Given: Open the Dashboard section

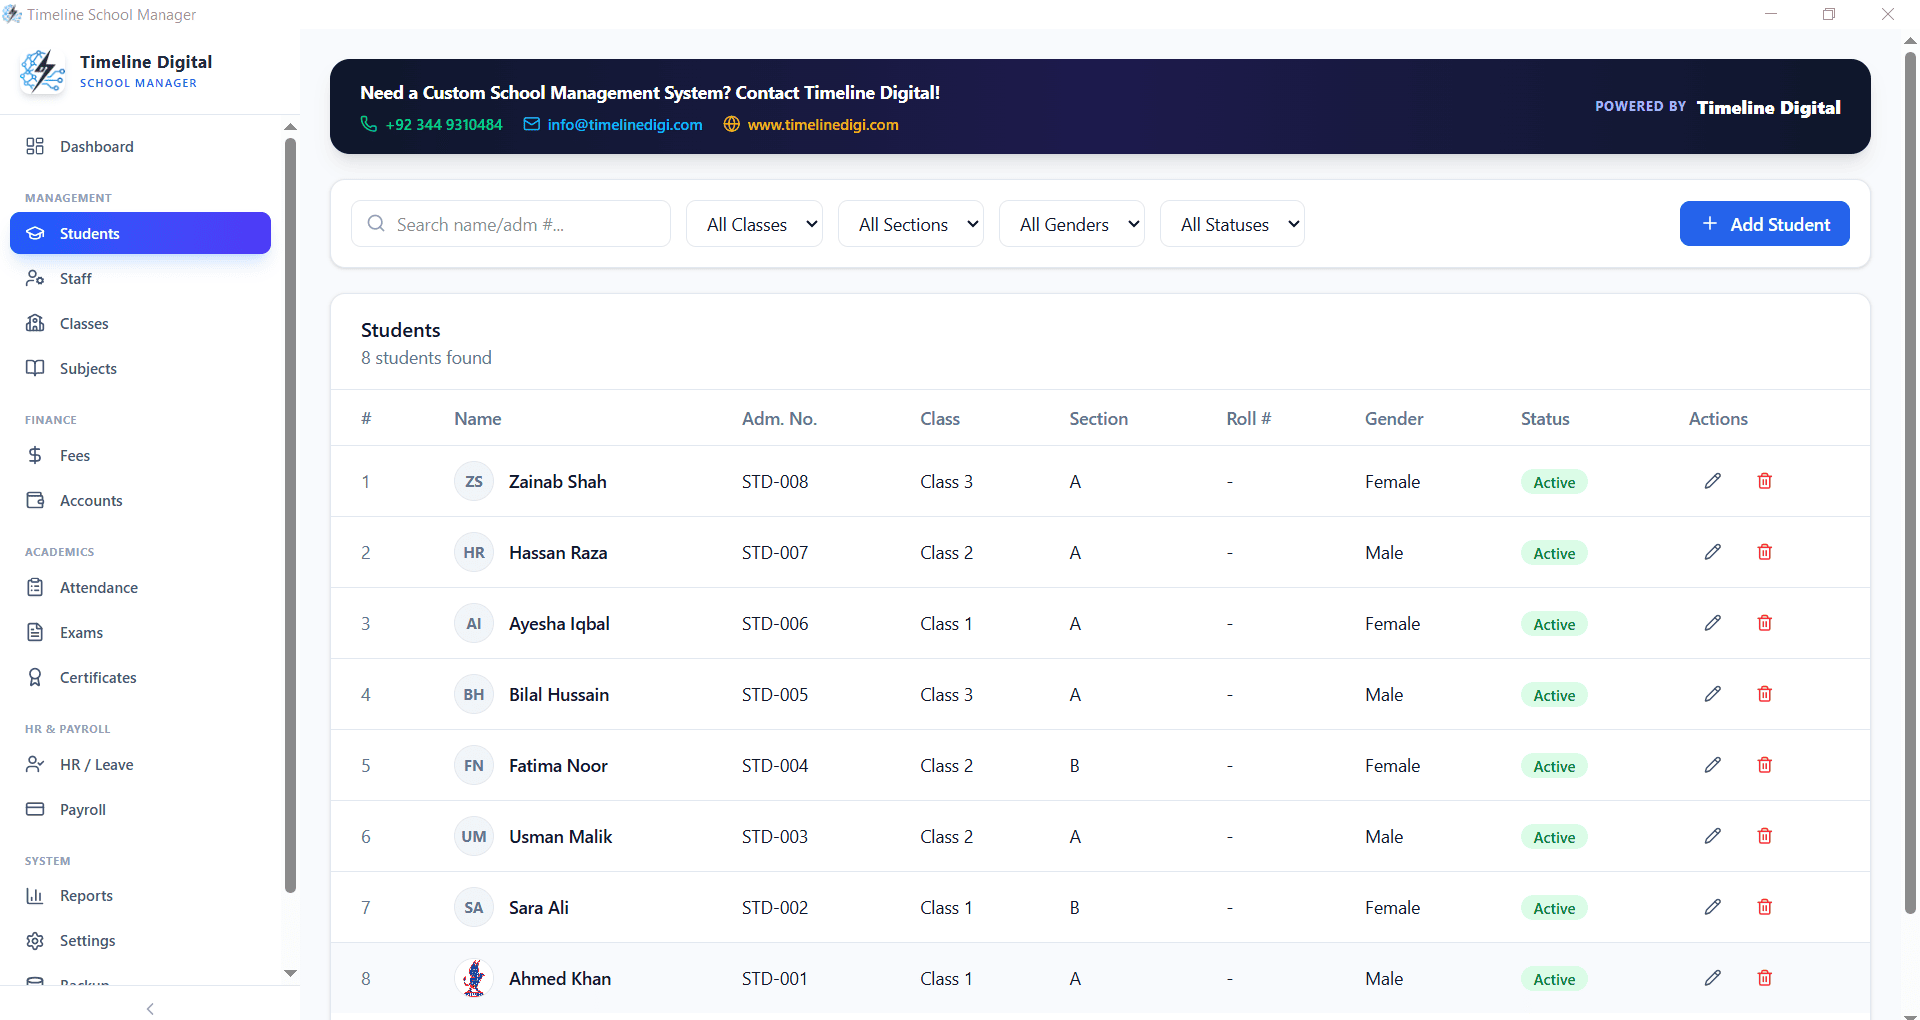Looking at the screenshot, I should (x=96, y=146).
